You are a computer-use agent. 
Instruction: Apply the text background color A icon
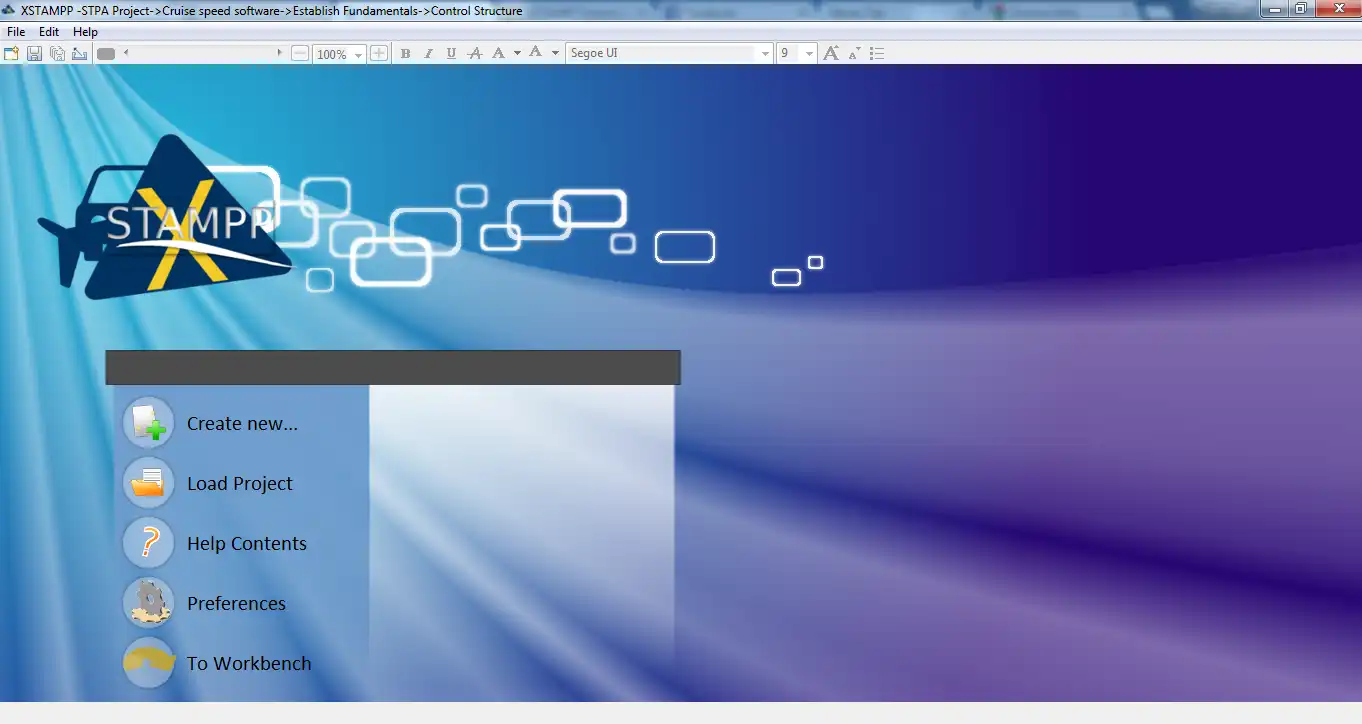click(536, 53)
